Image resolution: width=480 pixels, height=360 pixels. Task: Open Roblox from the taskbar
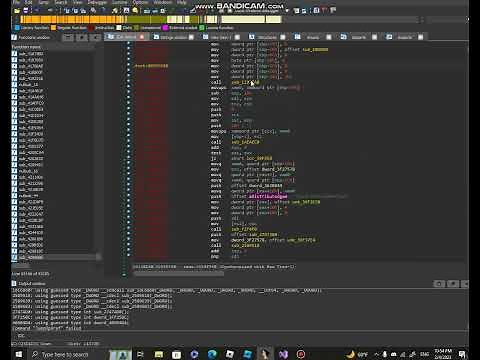[x=230, y=354]
